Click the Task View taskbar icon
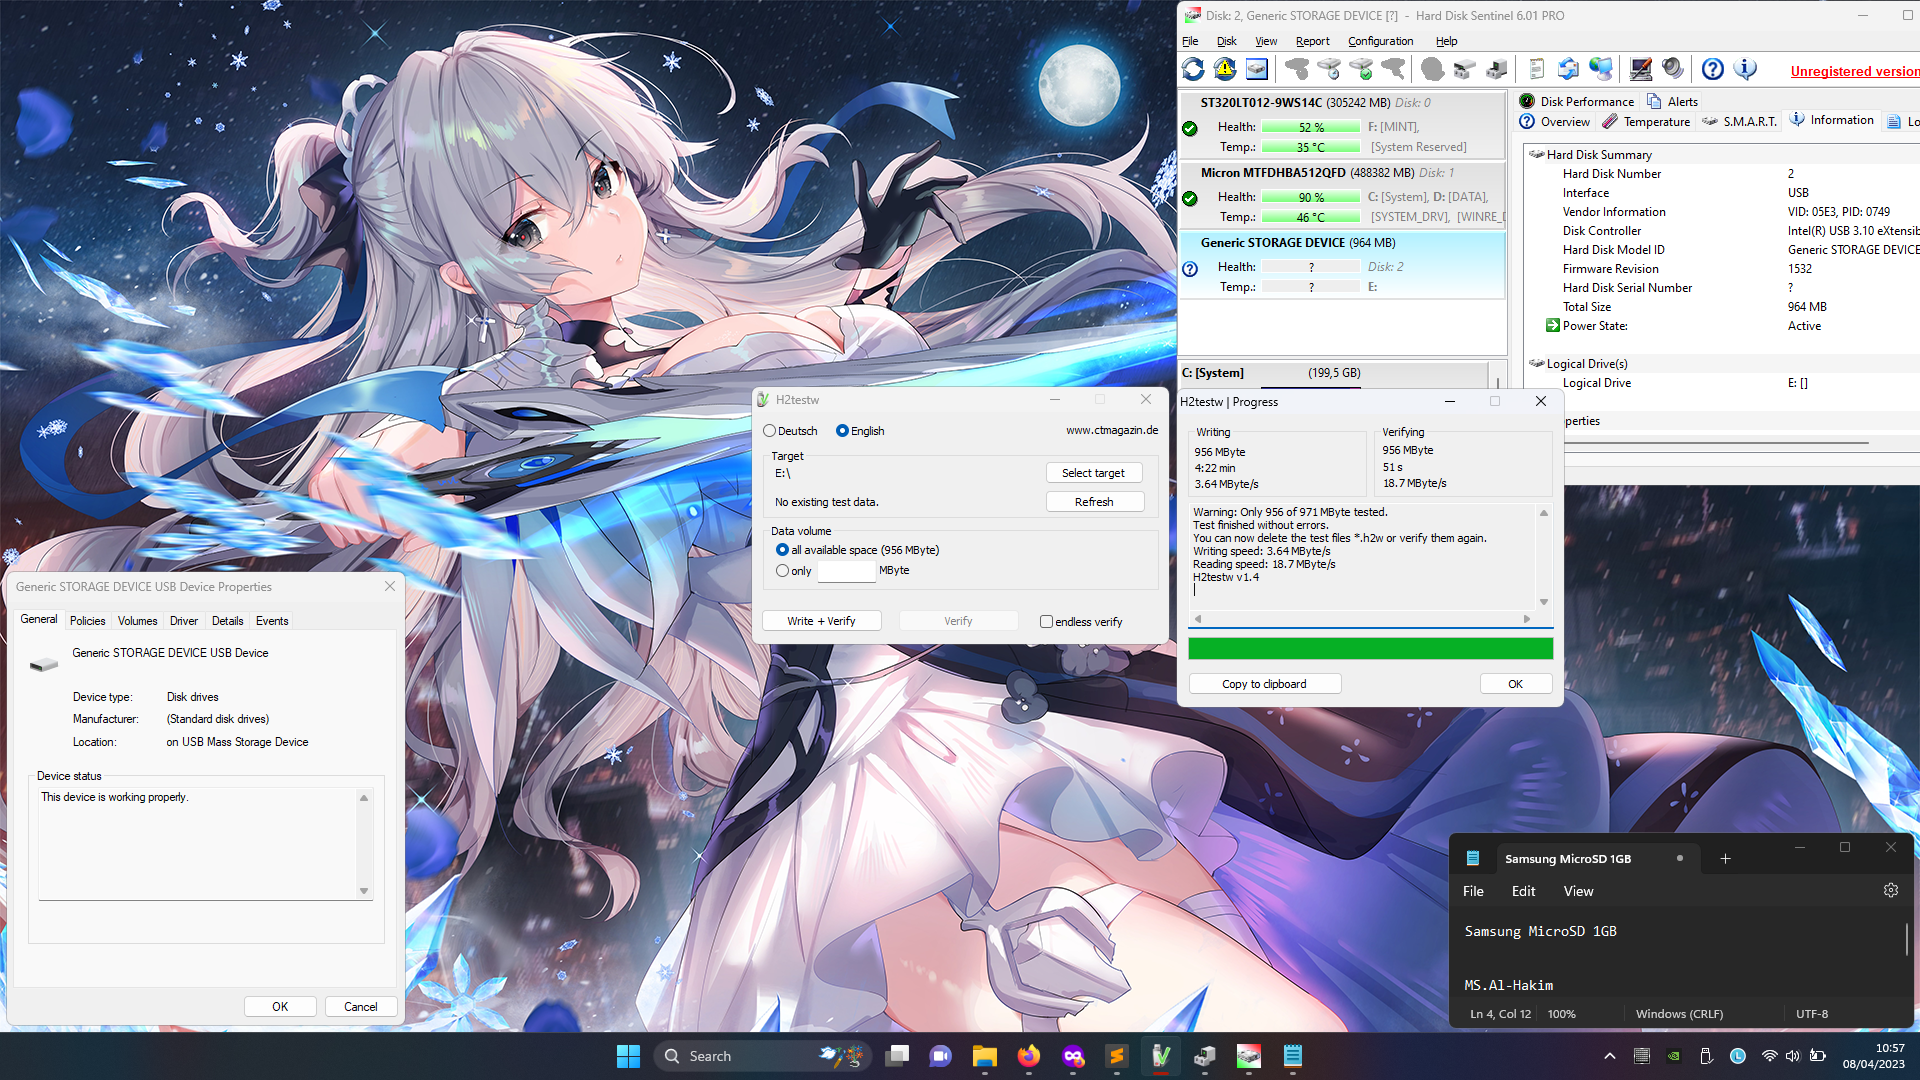The width and height of the screenshot is (1920, 1080). click(x=897, y=1056)
